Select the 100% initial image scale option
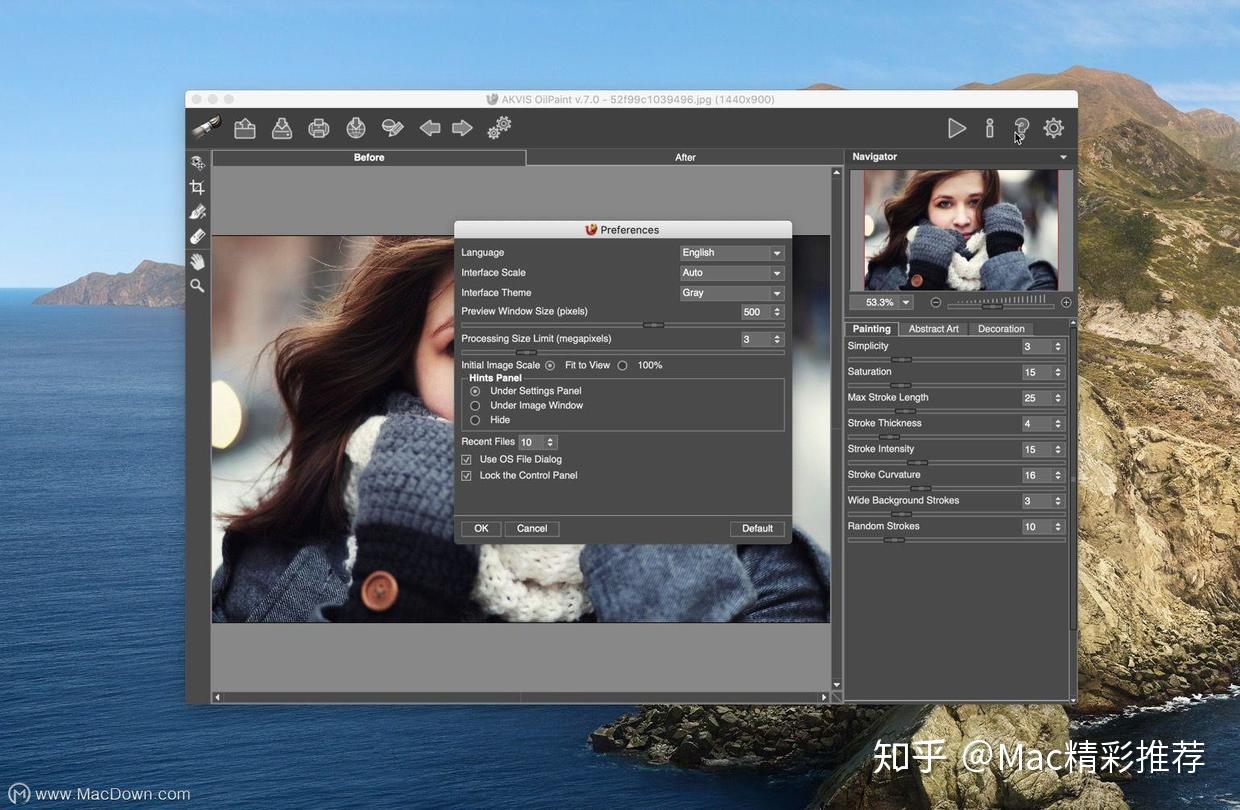This screenshot has height=810, width=1240. (x=623, y=366)
